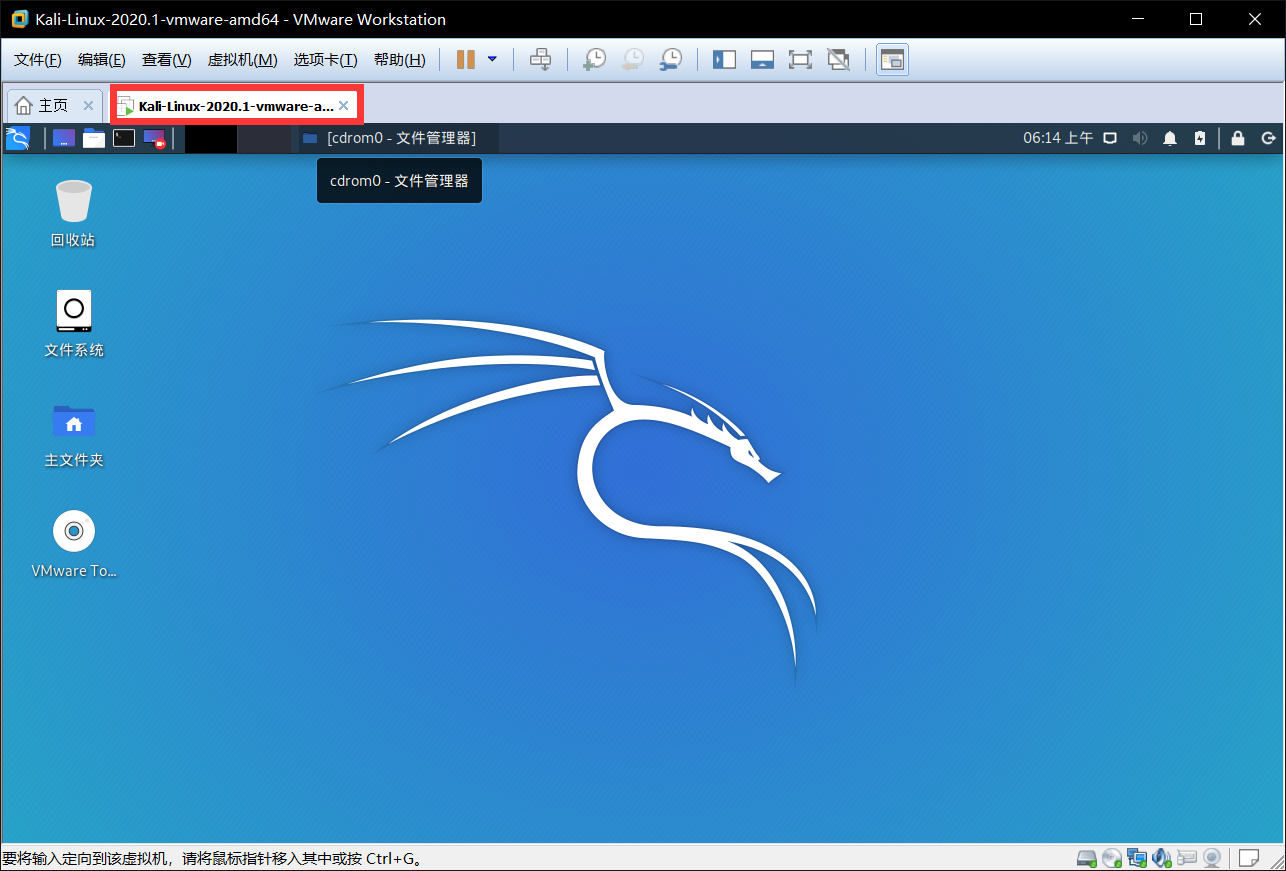This screenshot has width=1286, height=871.
Task: Pause the virtual machine with the toolbar button
Action: point(465,60)
